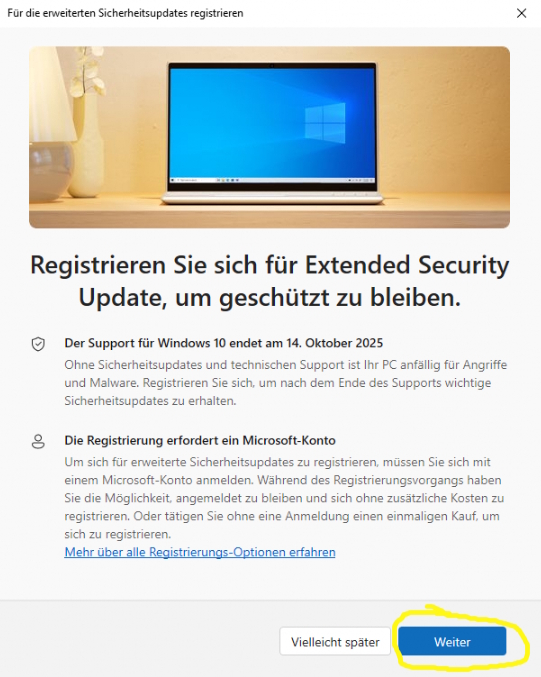Click the Windows logo on laptop screen

[x=325, y=123]
